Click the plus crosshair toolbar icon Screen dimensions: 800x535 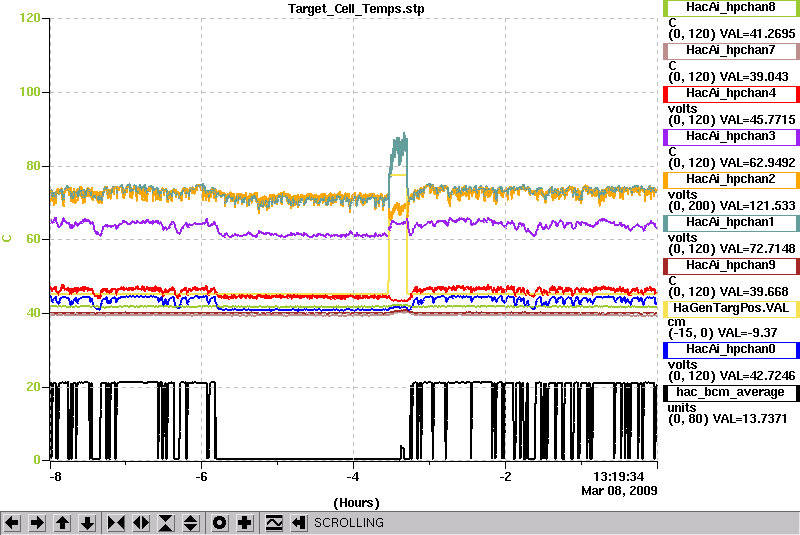[x=245, y=523]
